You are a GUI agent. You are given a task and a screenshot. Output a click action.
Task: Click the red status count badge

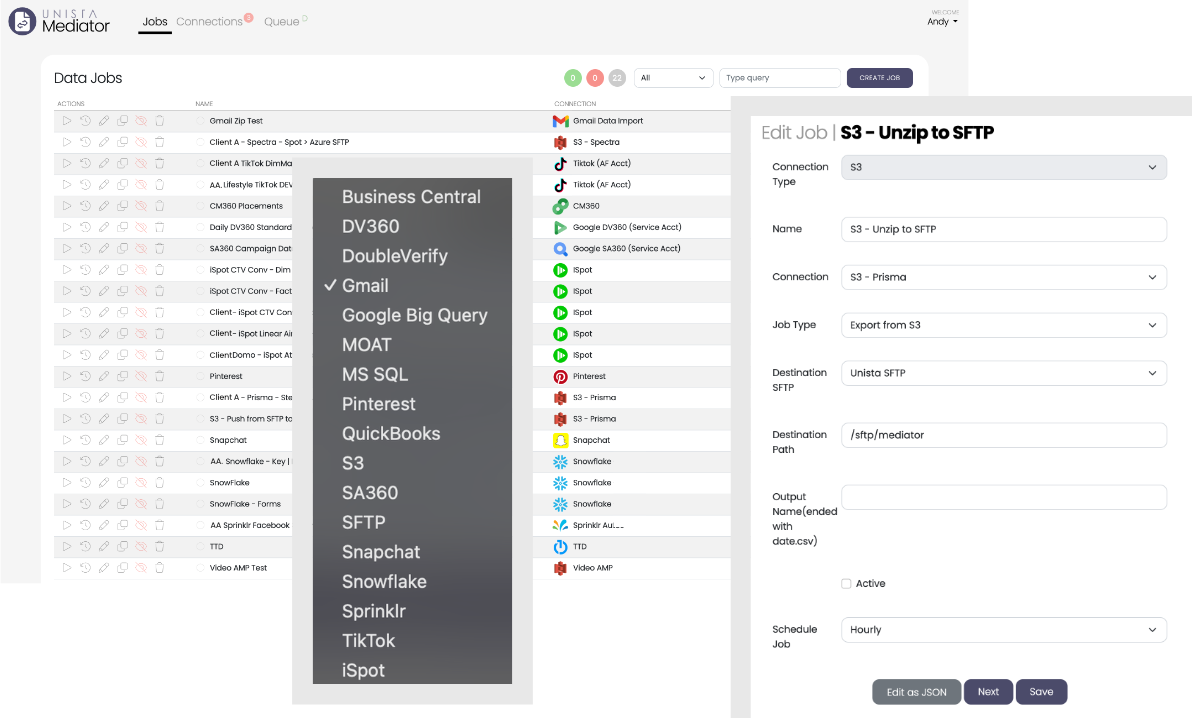(x=595, y=78)
